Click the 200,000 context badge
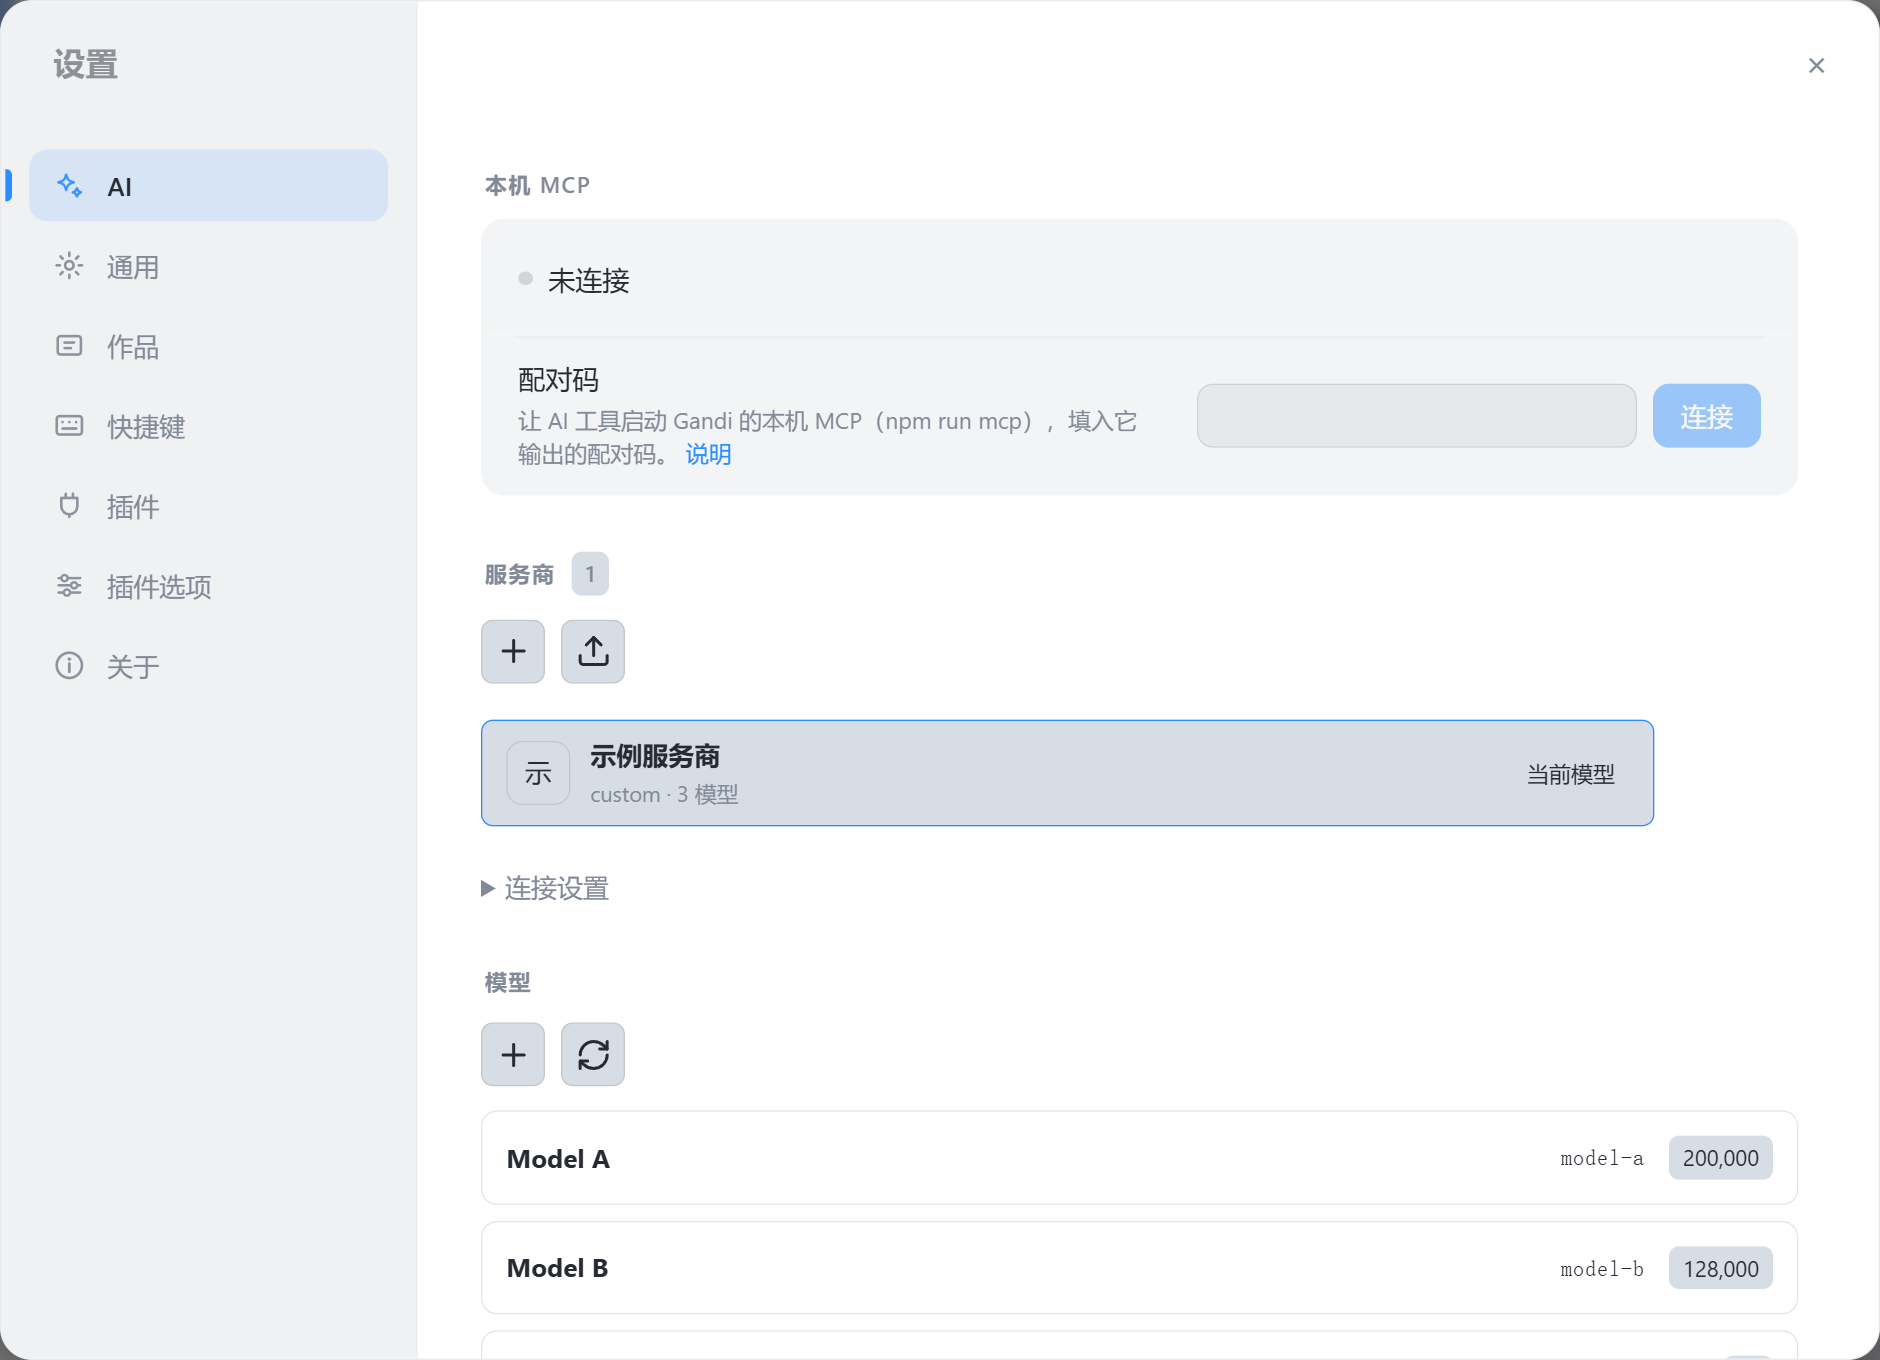The height and width of the screenshot is (1360, 1880). (1720, 1158)
